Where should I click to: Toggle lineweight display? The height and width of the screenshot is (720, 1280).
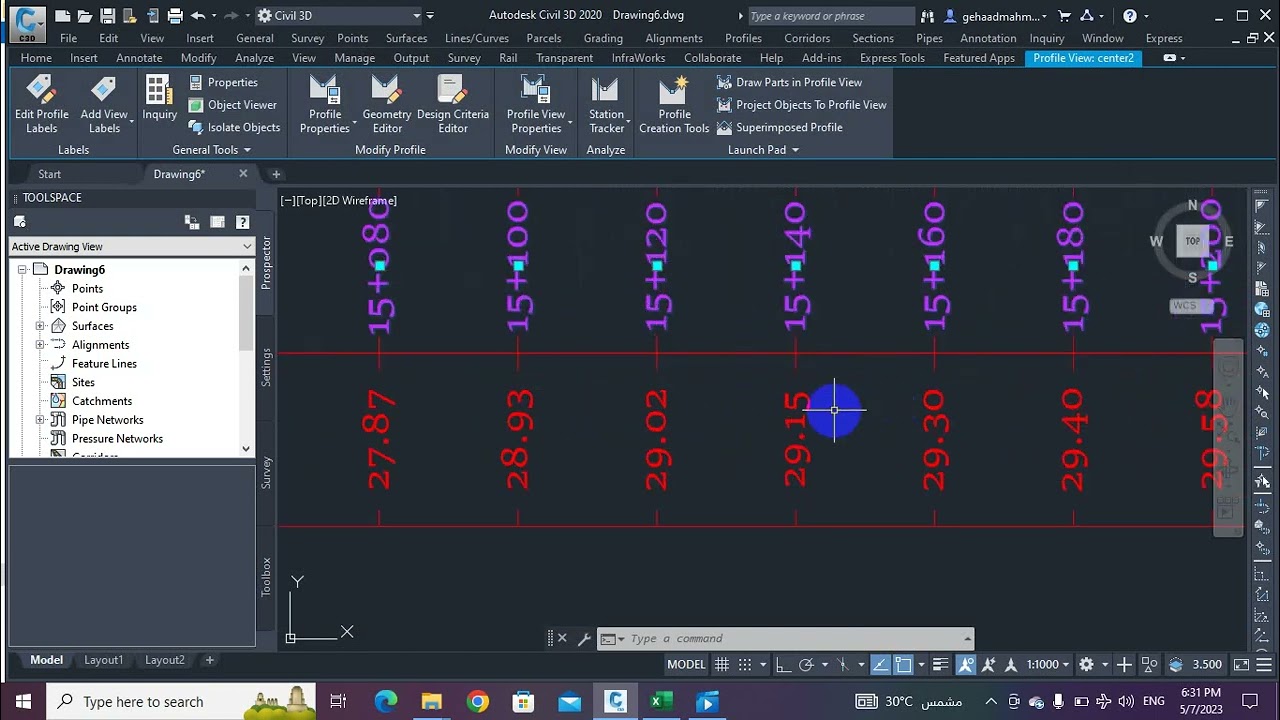[x=940, y=664]
